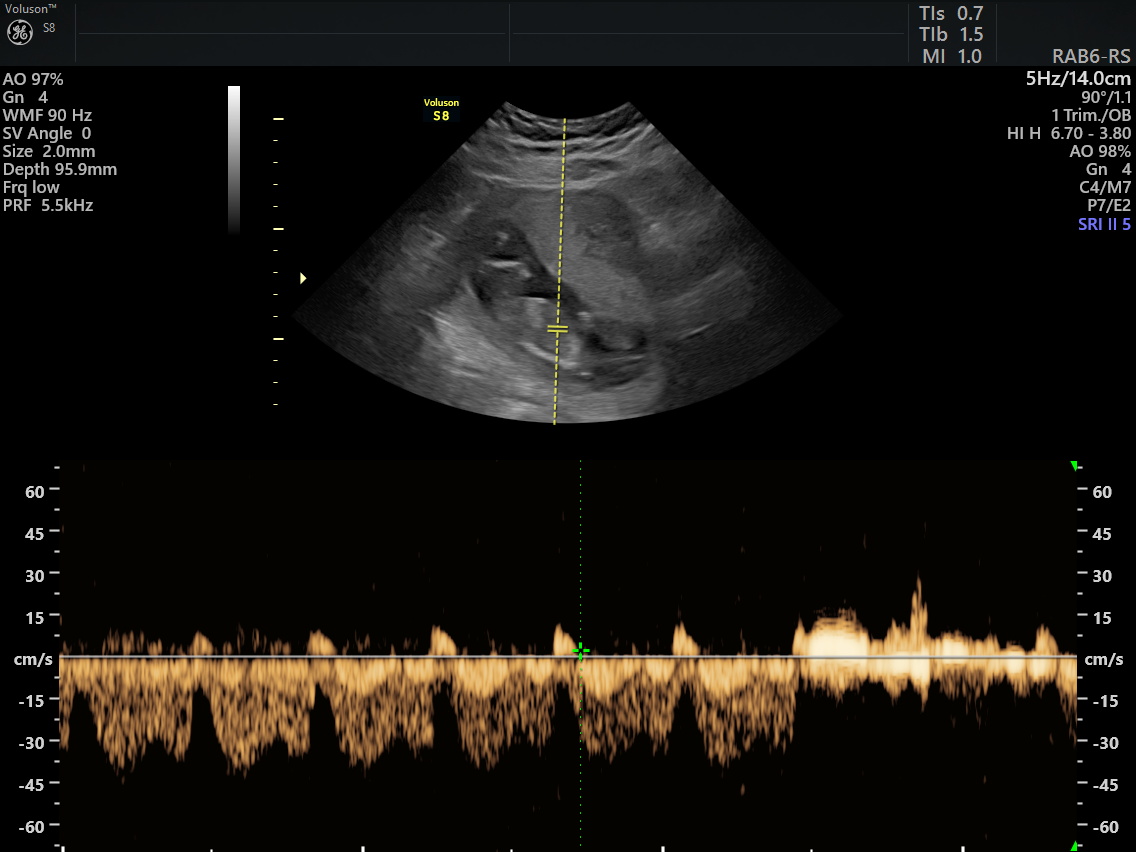This screenshot has height=852, width=1136.
Task: Select the RAB6-RS probe label
Action: tap(1091, 57)
